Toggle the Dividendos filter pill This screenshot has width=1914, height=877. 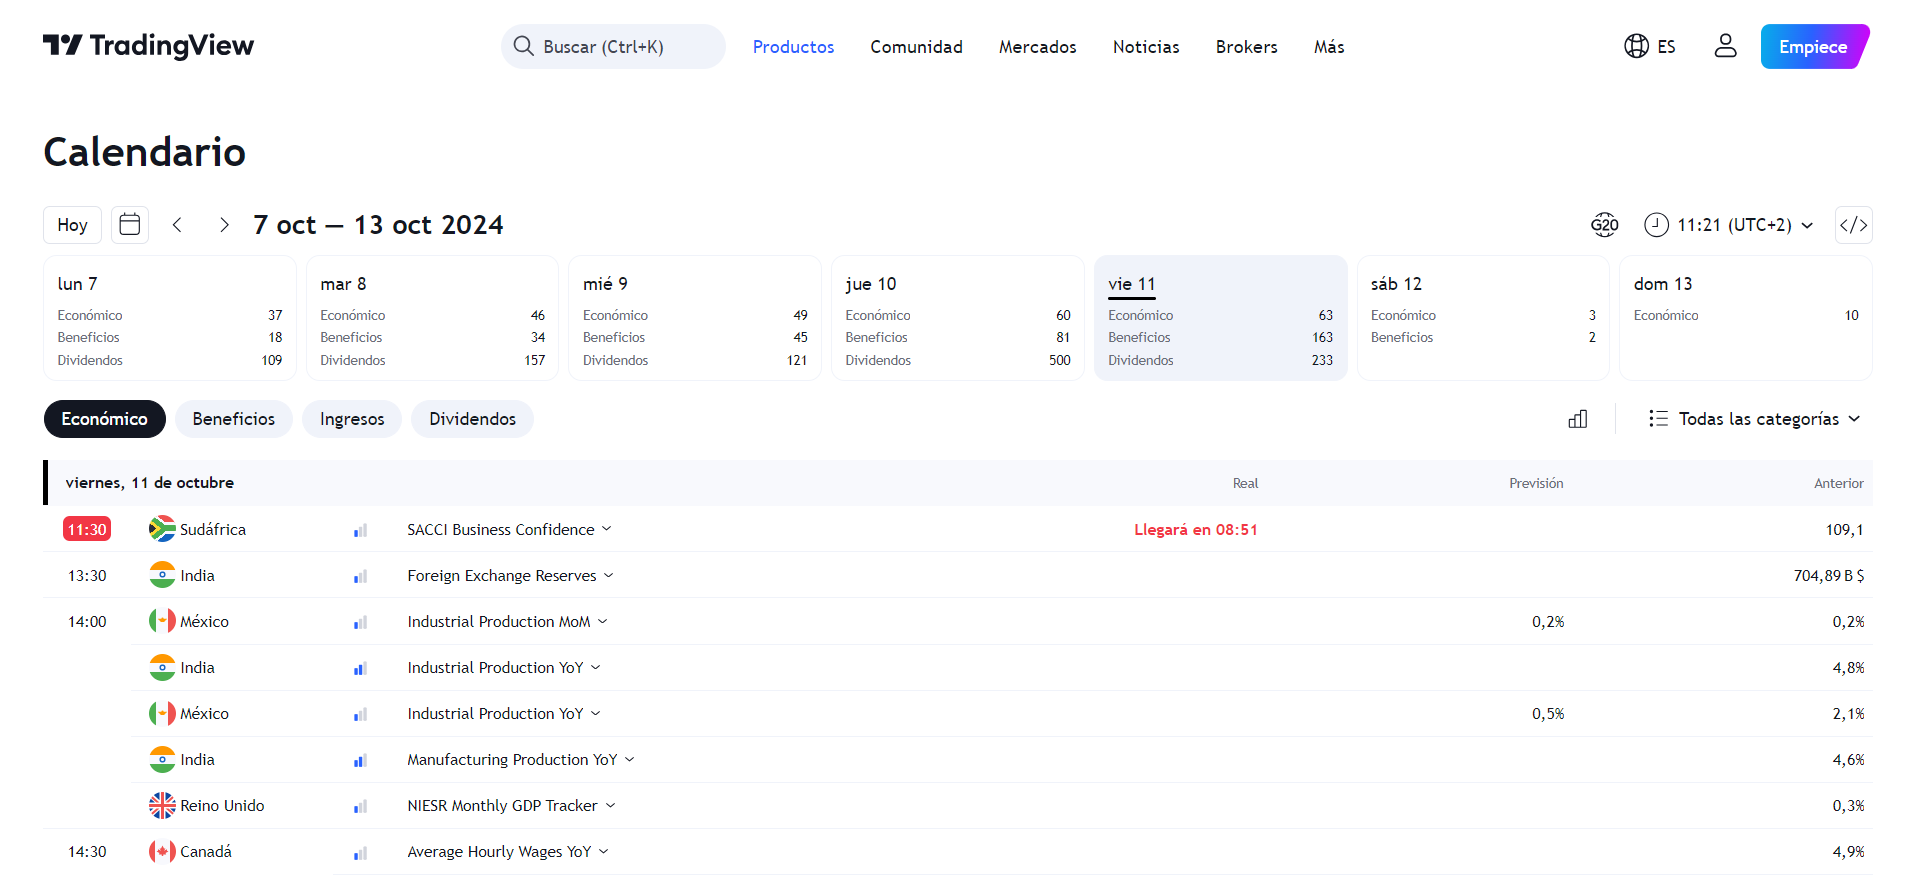[472, 419]
